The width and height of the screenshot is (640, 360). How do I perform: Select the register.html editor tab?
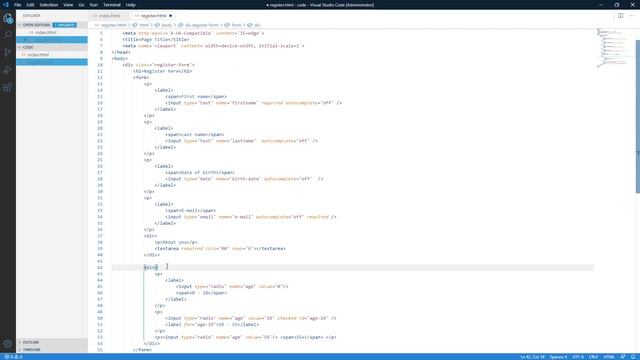(x=153, y=16)
